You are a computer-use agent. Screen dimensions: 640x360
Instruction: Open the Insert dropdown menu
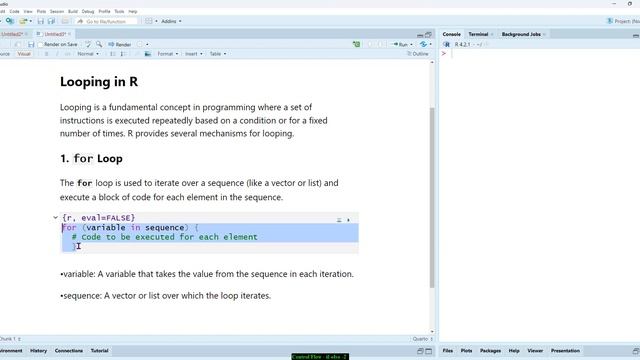pos(194,54)
